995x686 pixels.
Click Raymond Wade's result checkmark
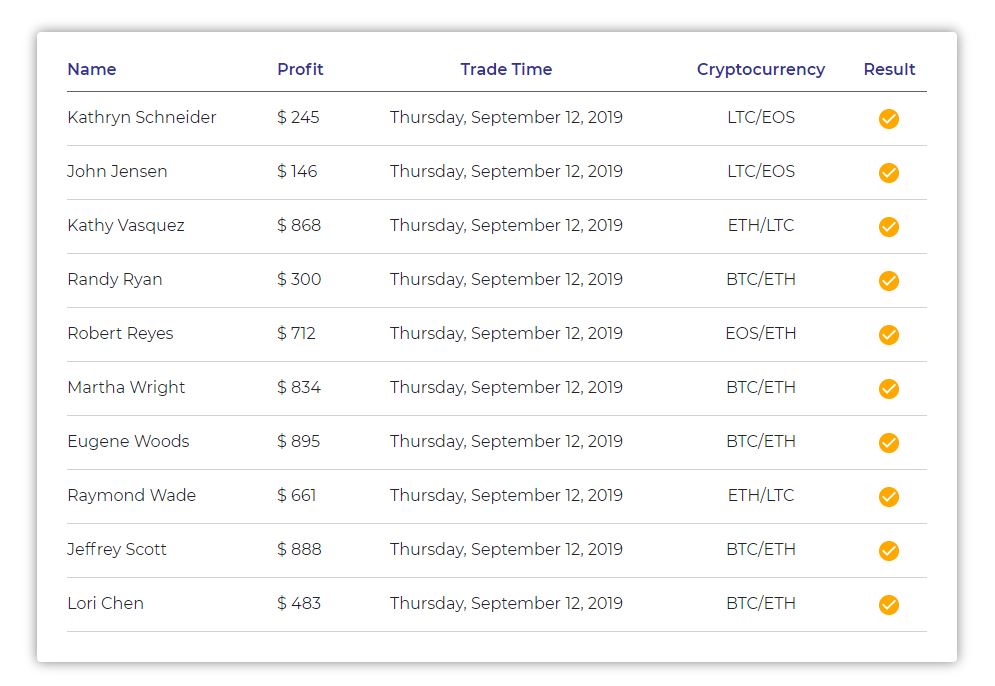tap(888, 496)
